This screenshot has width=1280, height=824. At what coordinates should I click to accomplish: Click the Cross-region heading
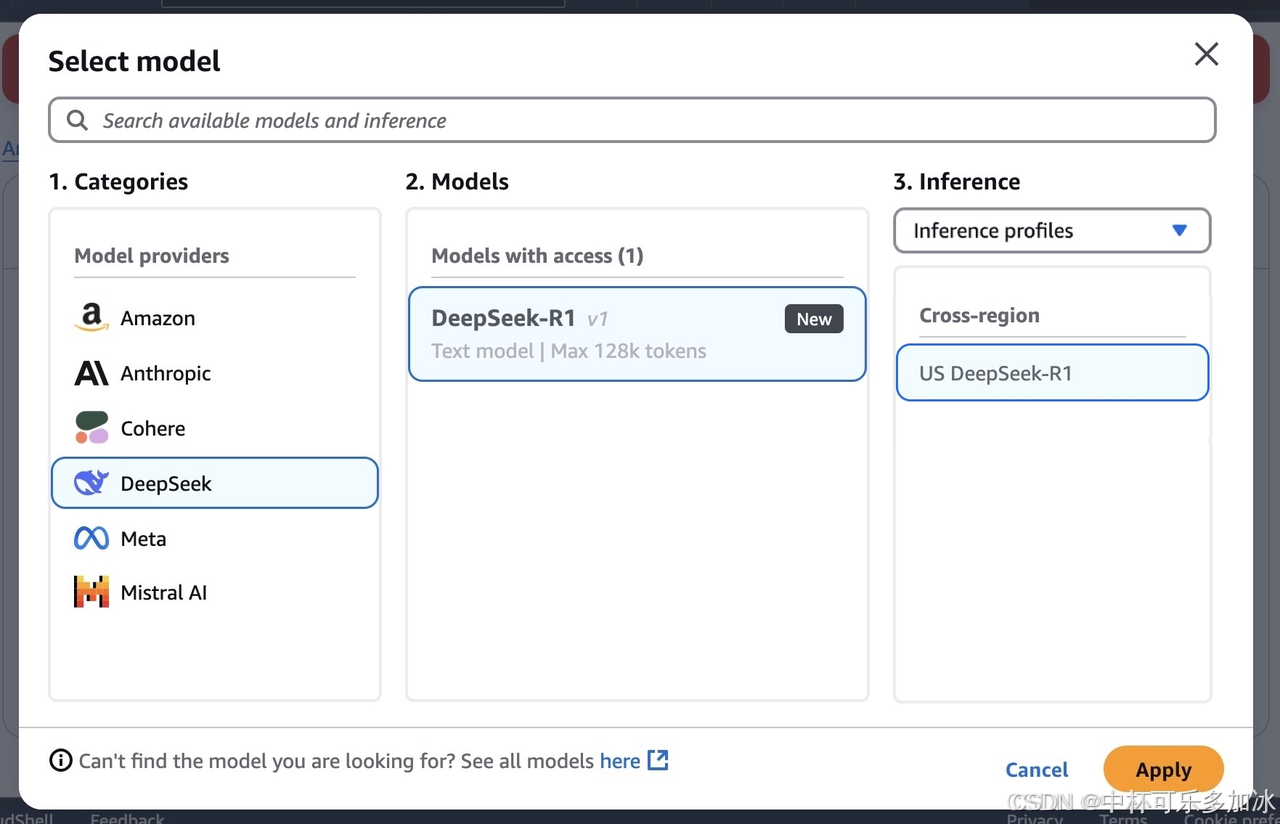click(x=979, y=315)
